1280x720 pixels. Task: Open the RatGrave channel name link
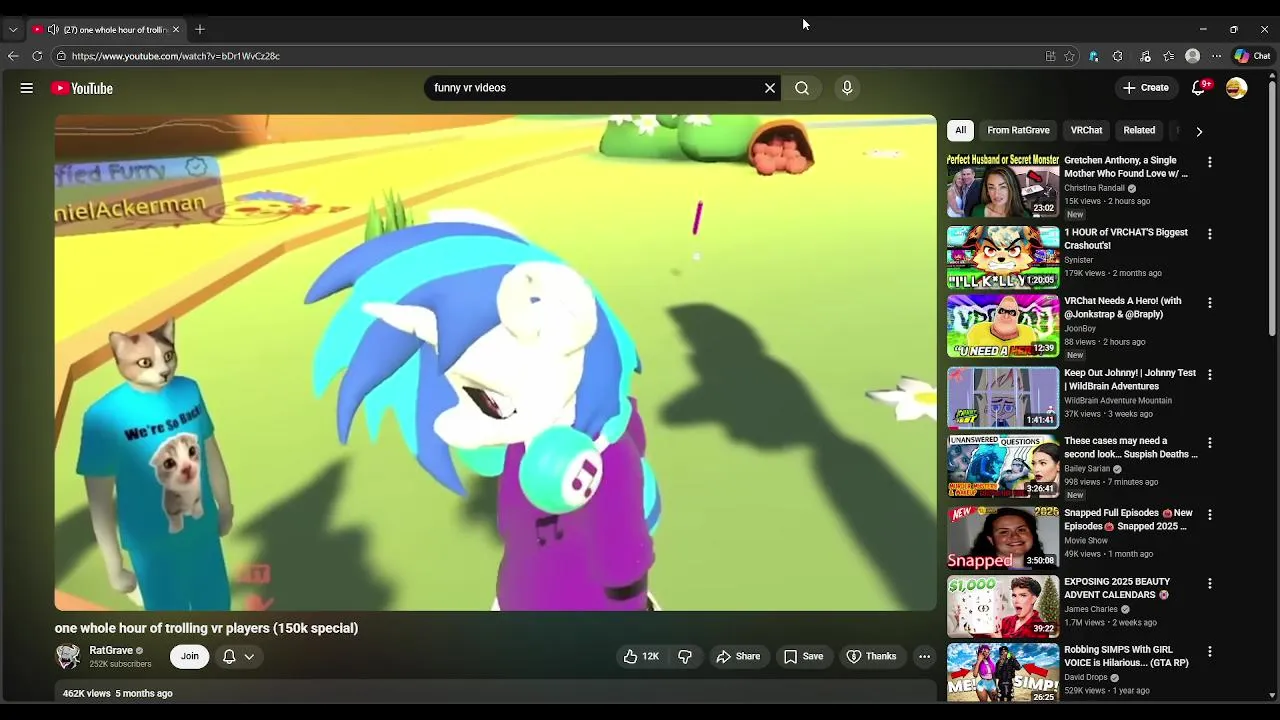(x=111, y=650)
